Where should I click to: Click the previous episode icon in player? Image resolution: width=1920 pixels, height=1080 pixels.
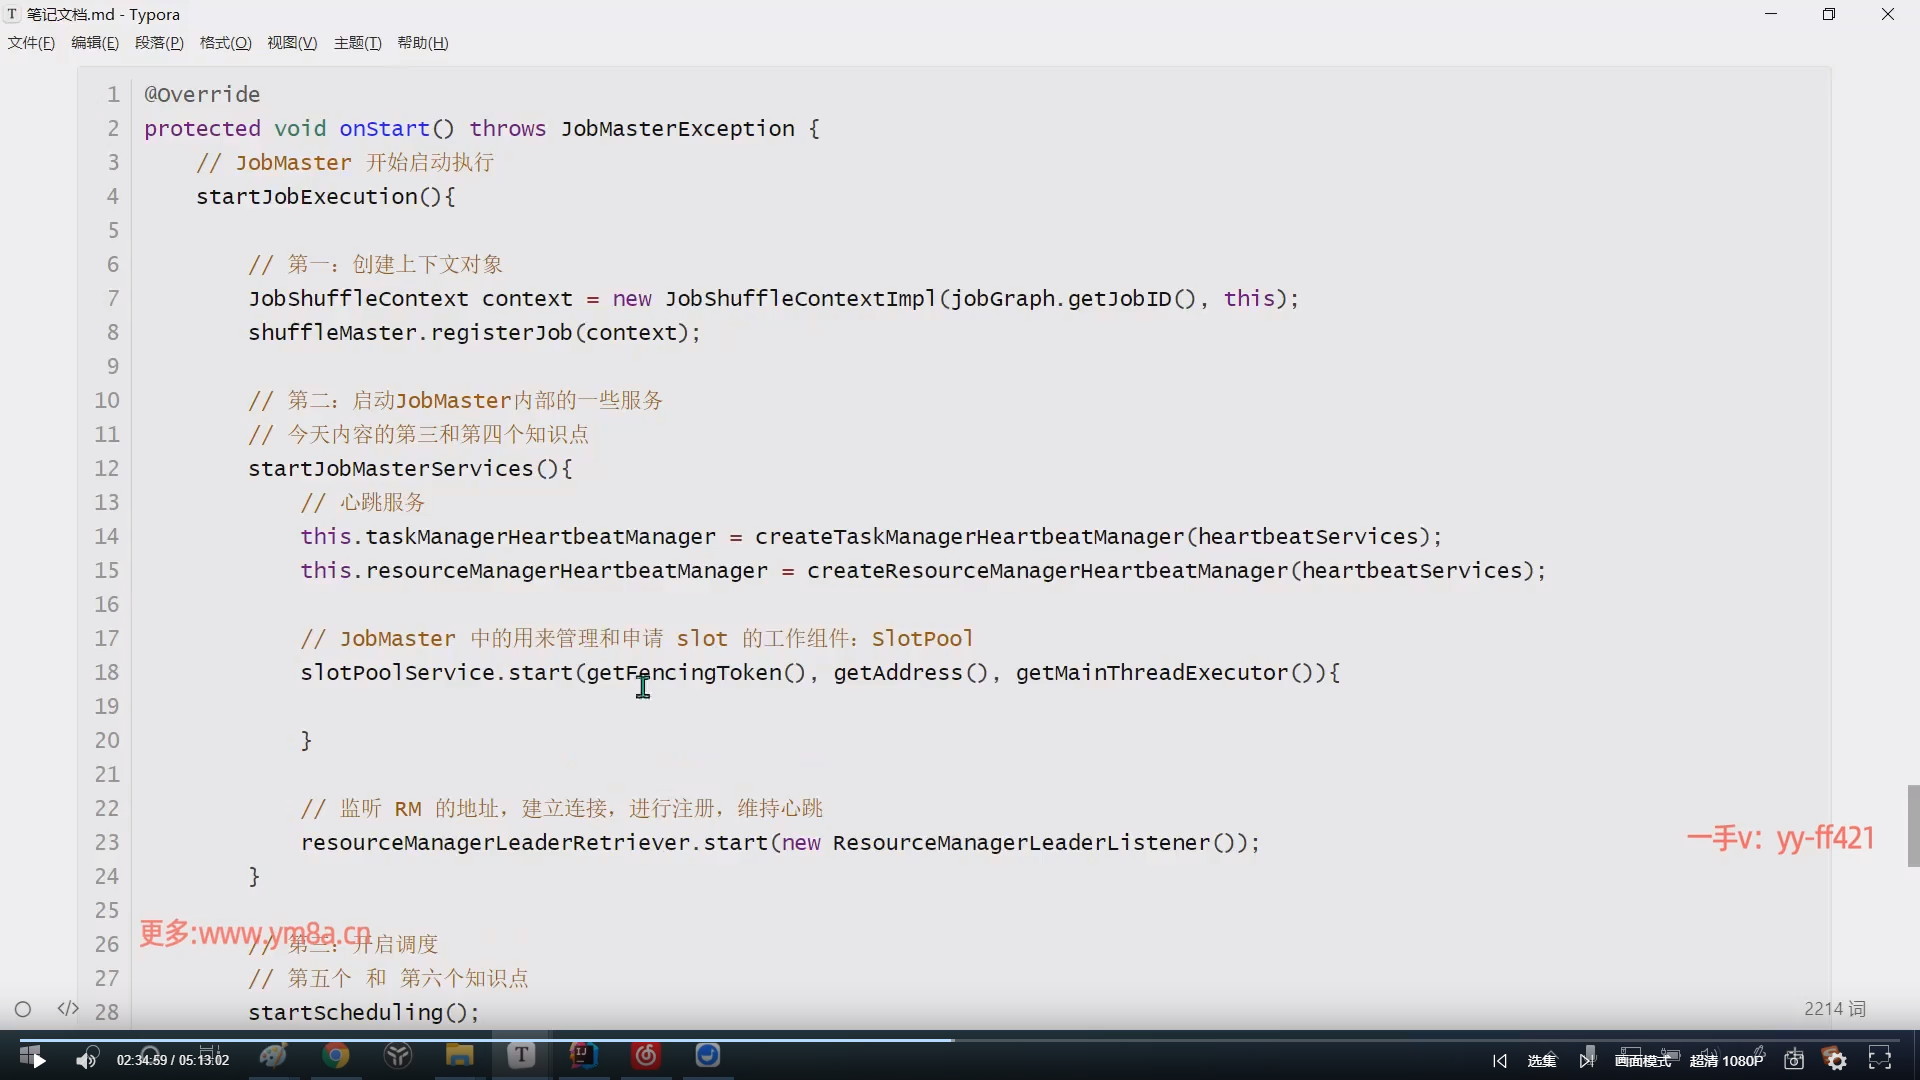point(1499,1060)
